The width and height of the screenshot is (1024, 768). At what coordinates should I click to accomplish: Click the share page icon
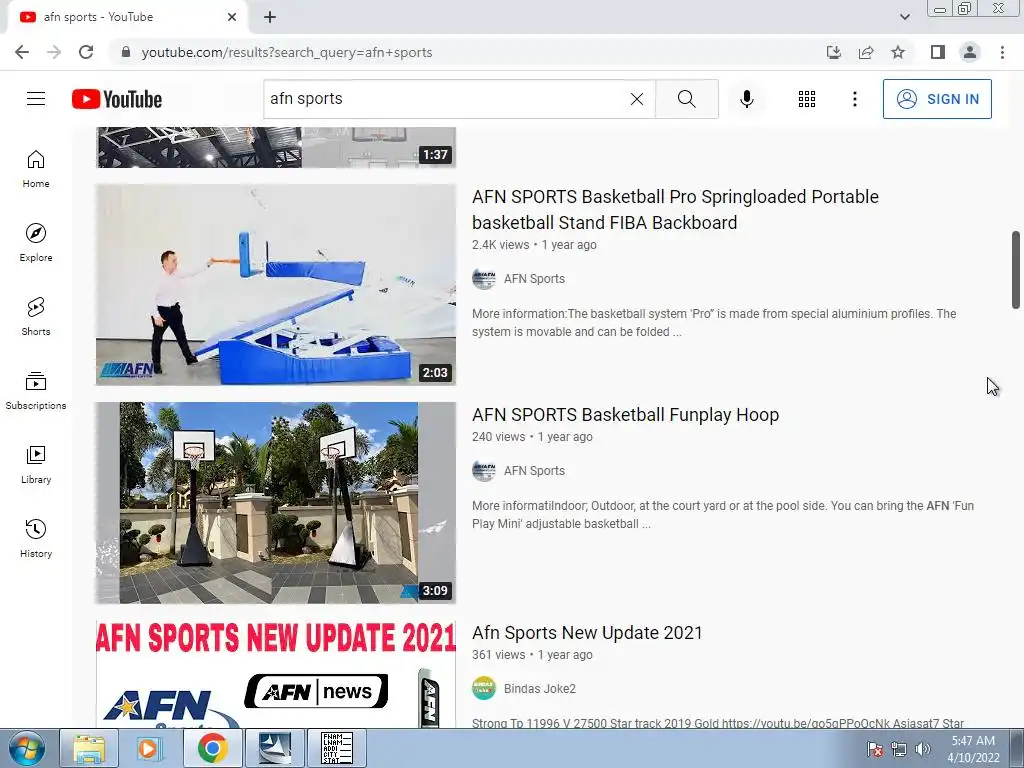click(866, 52)
